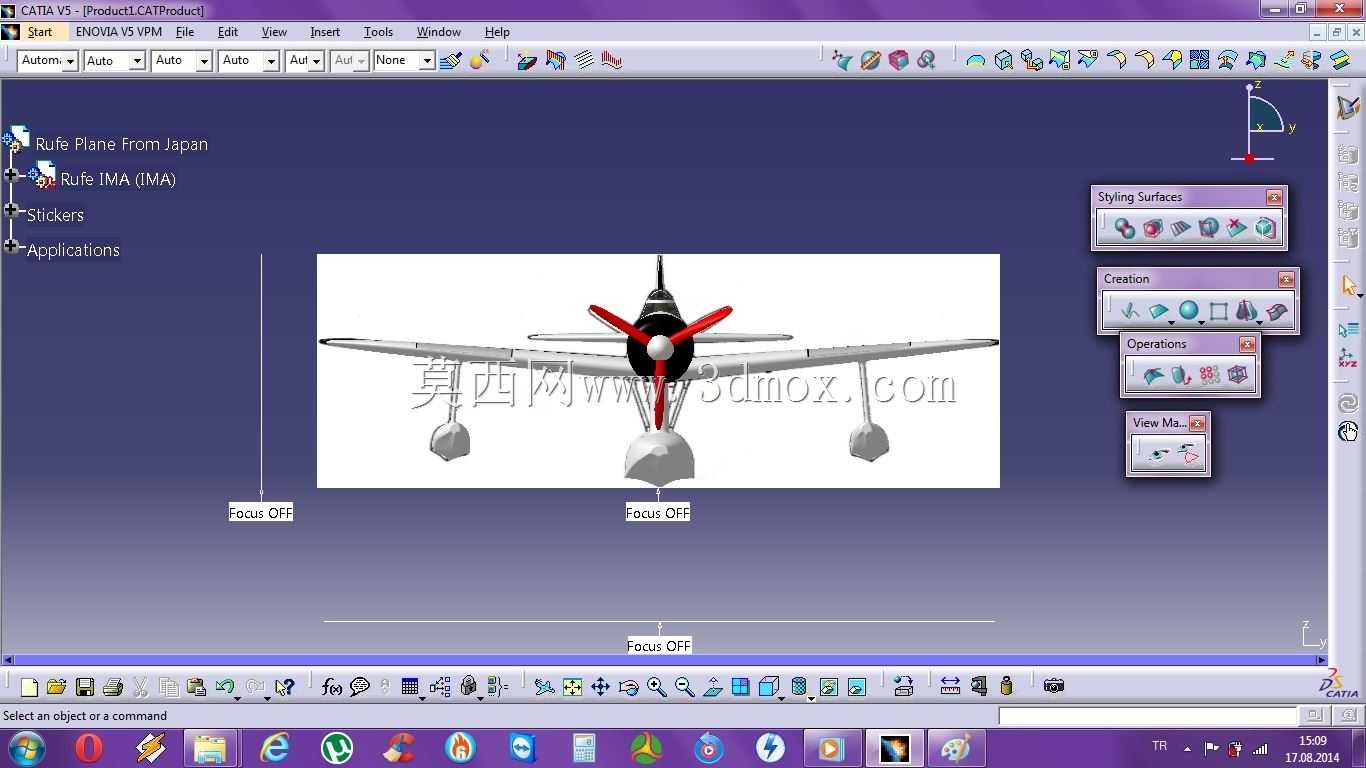Select 'Rufe Plane From Japan' root node

pos(122,144)
